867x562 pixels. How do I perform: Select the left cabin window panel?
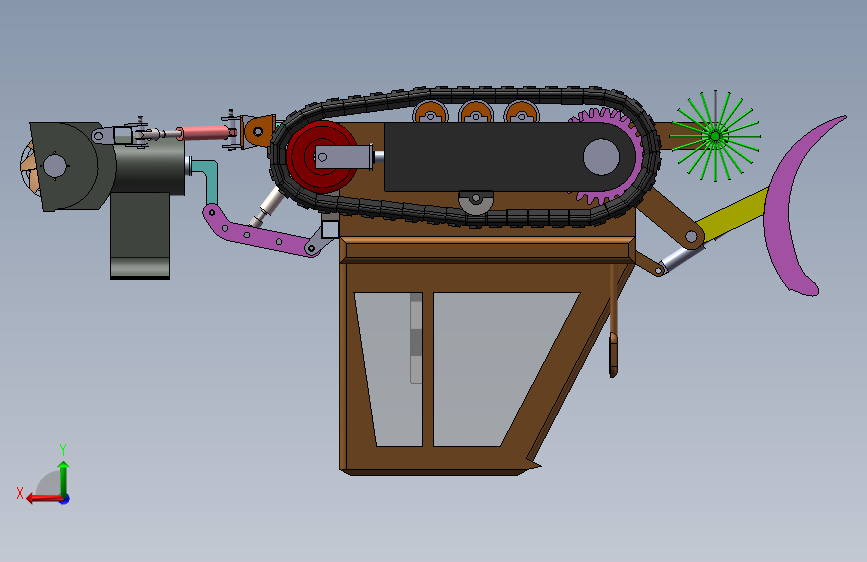point(391,369)
